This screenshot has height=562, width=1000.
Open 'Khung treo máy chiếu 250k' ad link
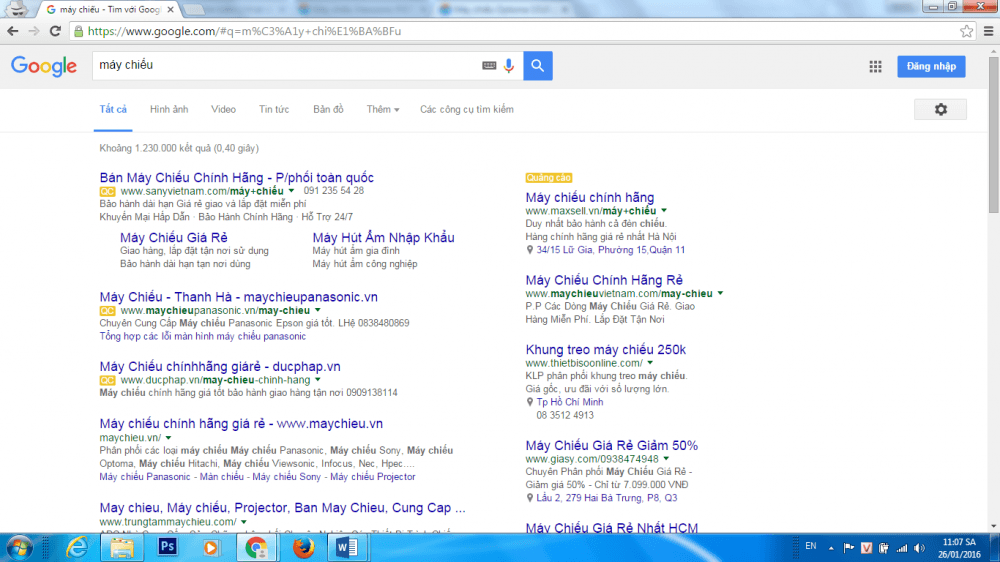click(x=605, y=350)
